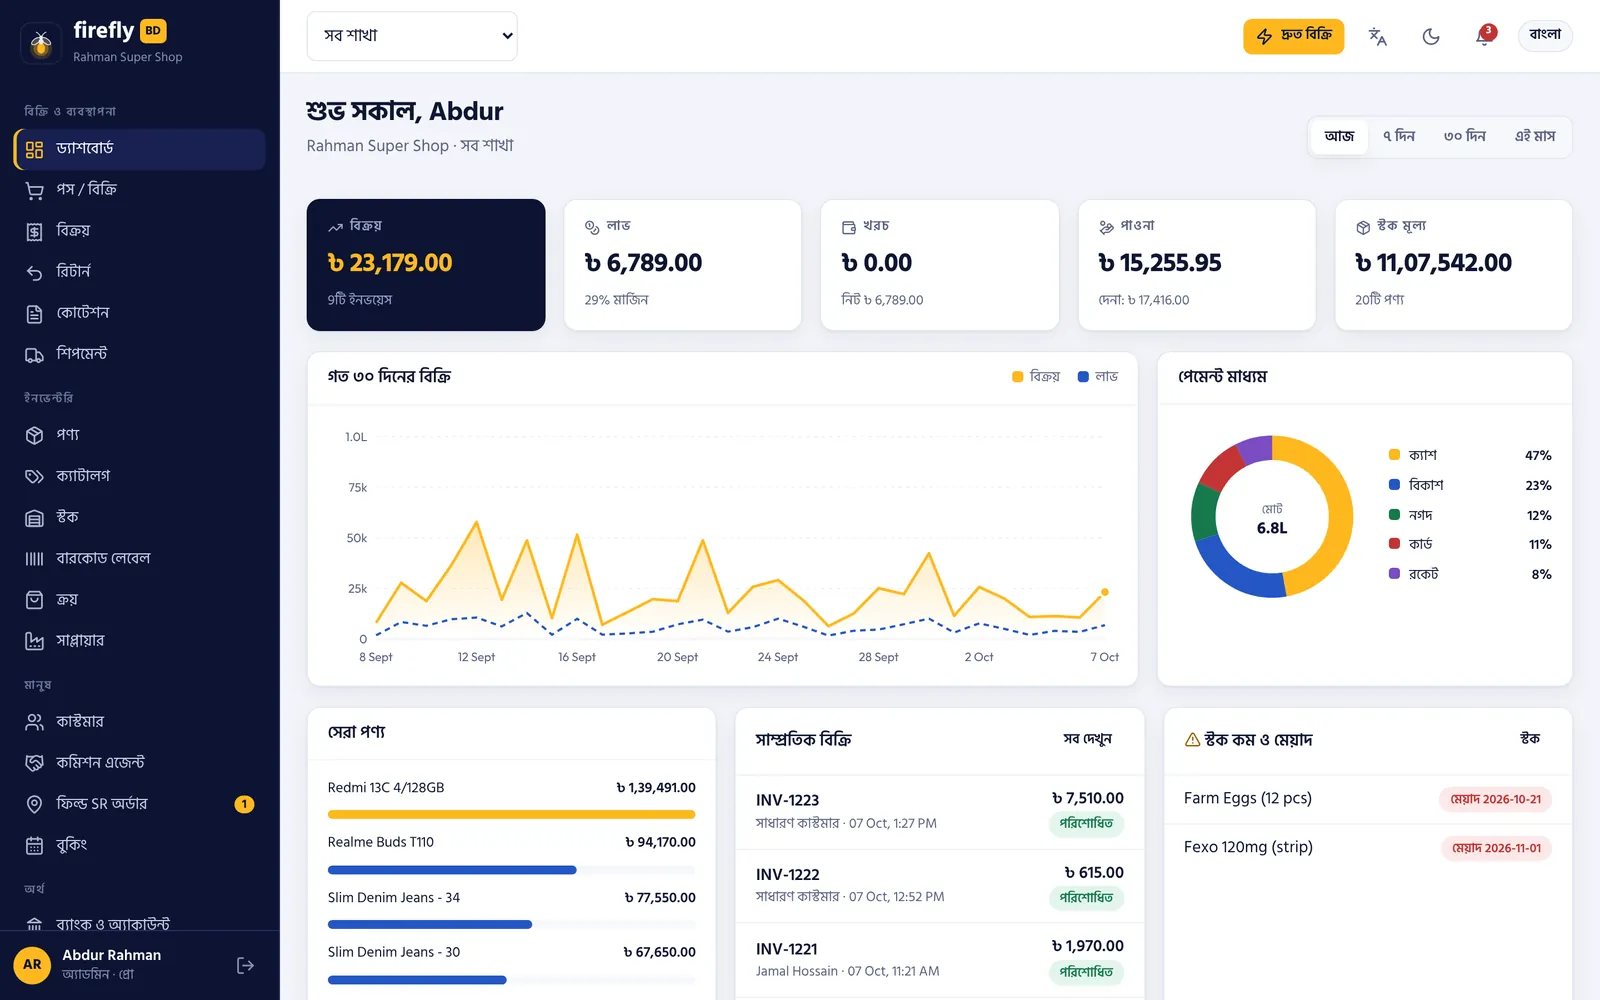Open the স্টক মূল্য ৳ 11,07,542.00 card
Image resolution: width=1600 pixels, height=1000 pixels.
click(x=1454, y=265)
